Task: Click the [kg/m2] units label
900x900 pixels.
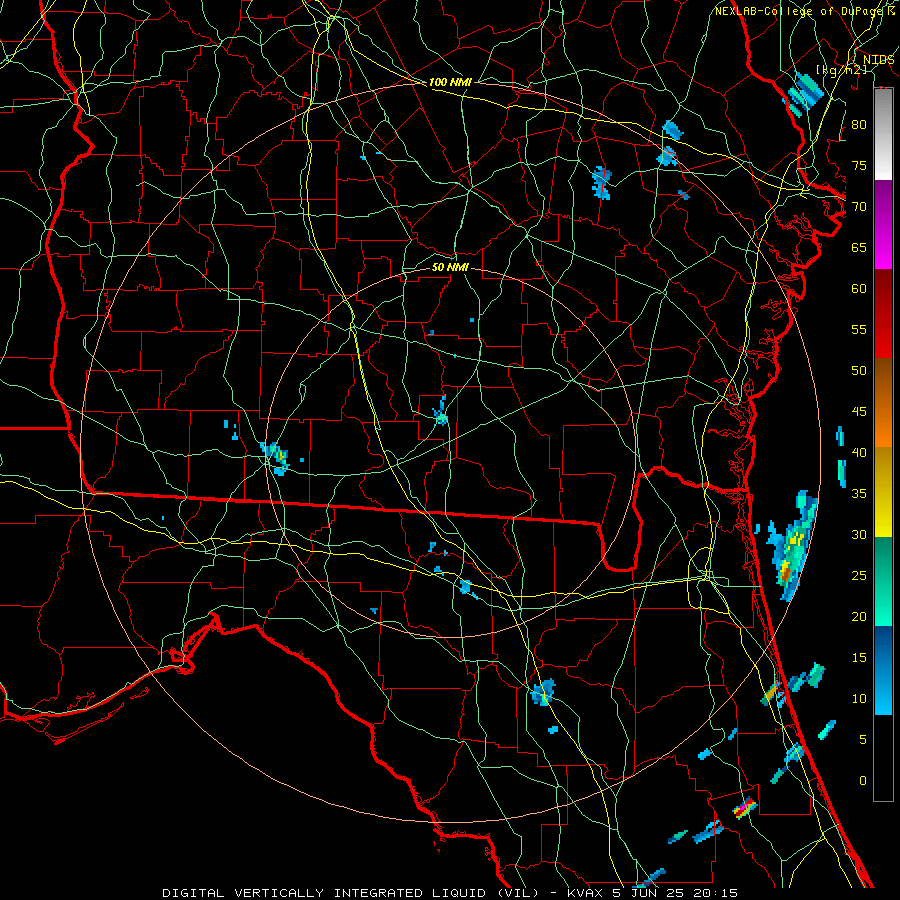Action: click(841, 69)
